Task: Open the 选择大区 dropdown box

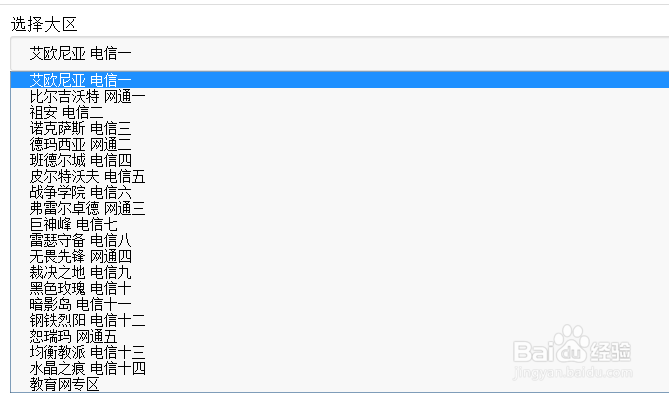Action: (x=340, y=54)
